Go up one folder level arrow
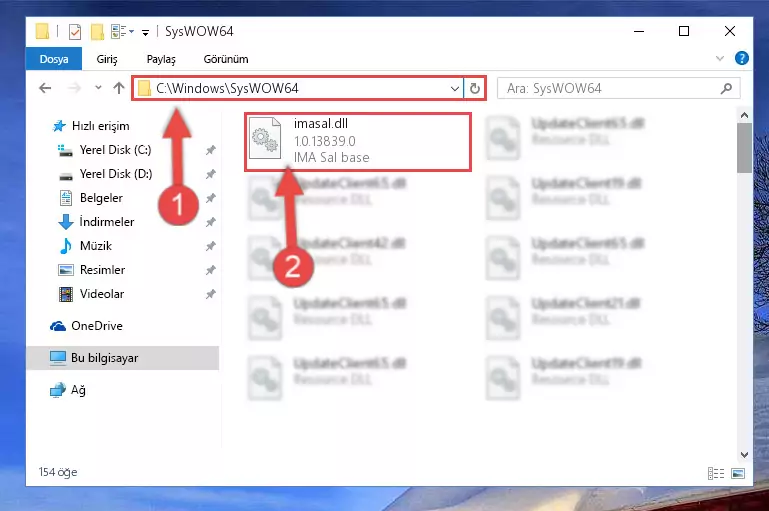Viewport: 769px width, 511px height. coord(119,88)
